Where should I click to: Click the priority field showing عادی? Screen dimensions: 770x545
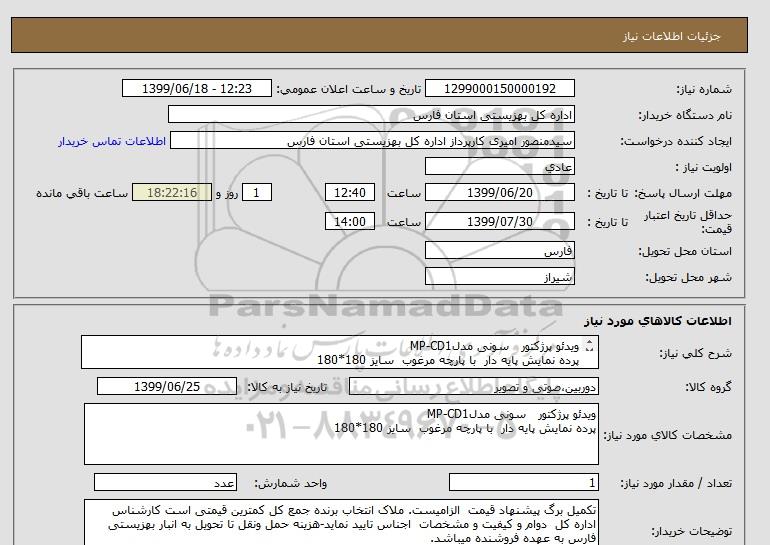click(x=499, y=166)
